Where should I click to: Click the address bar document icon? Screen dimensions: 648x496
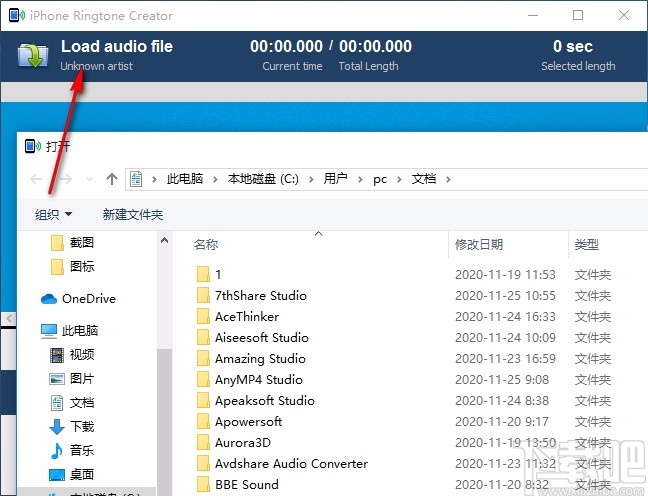136,179
